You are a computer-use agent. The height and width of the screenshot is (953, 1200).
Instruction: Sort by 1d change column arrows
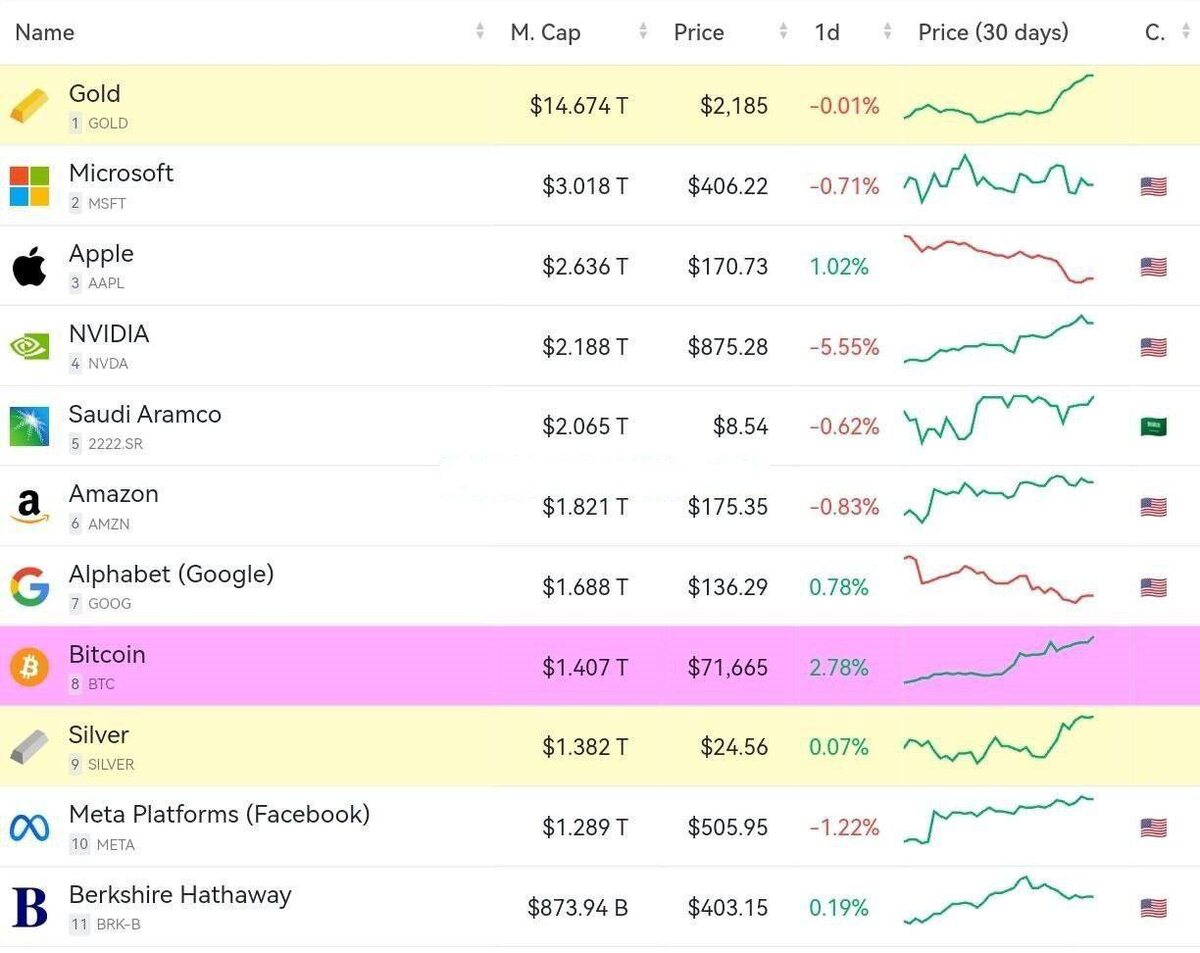(x=887, y=33)
